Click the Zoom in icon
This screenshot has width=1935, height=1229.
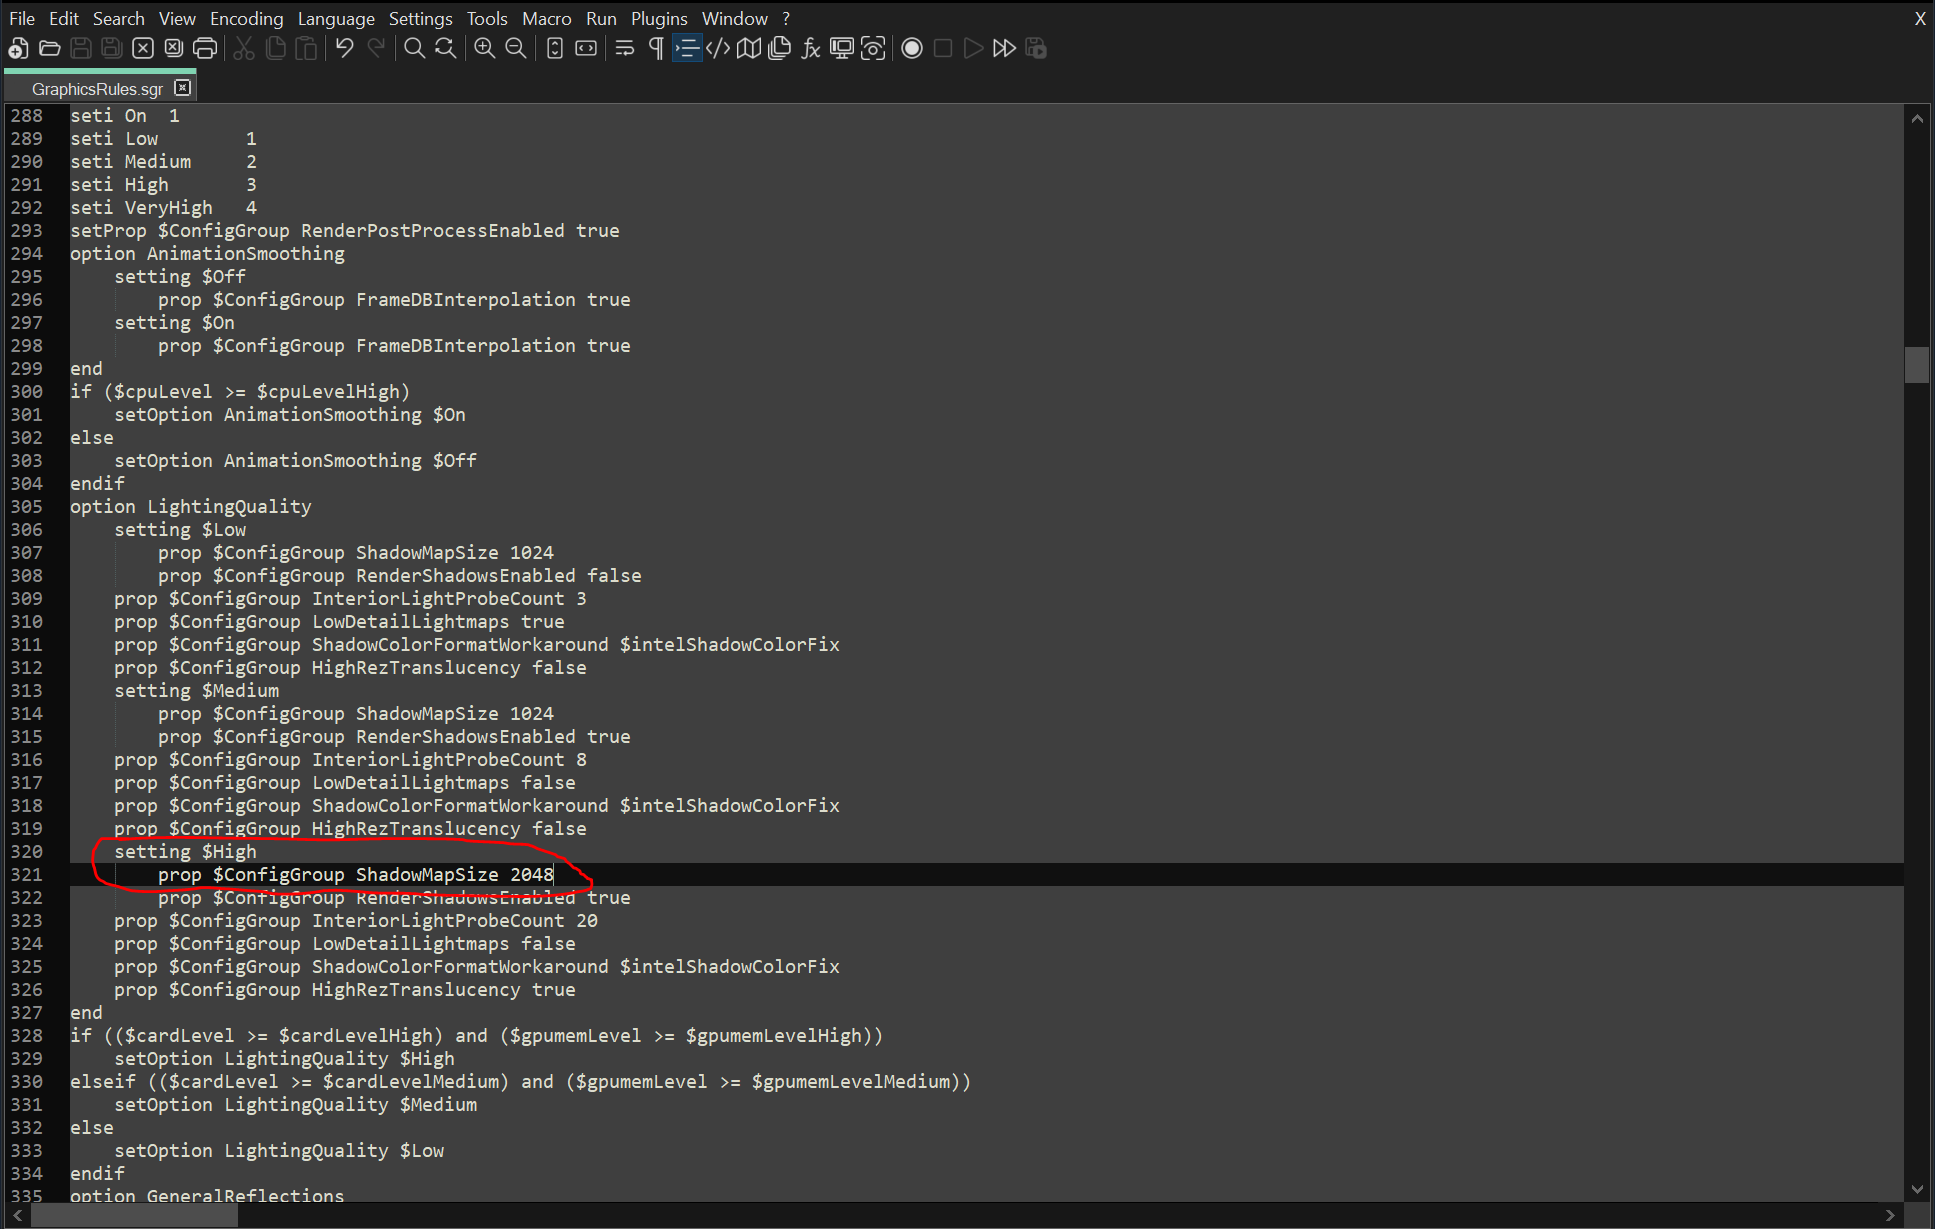point(484,48)
